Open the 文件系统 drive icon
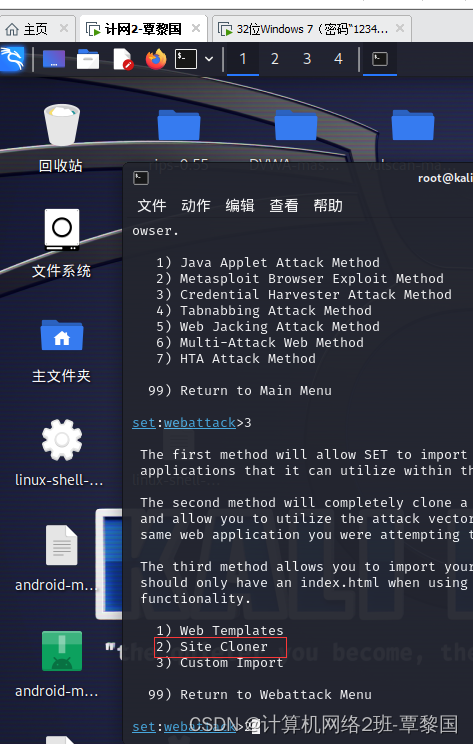473x744 pixels. (61, 244)
